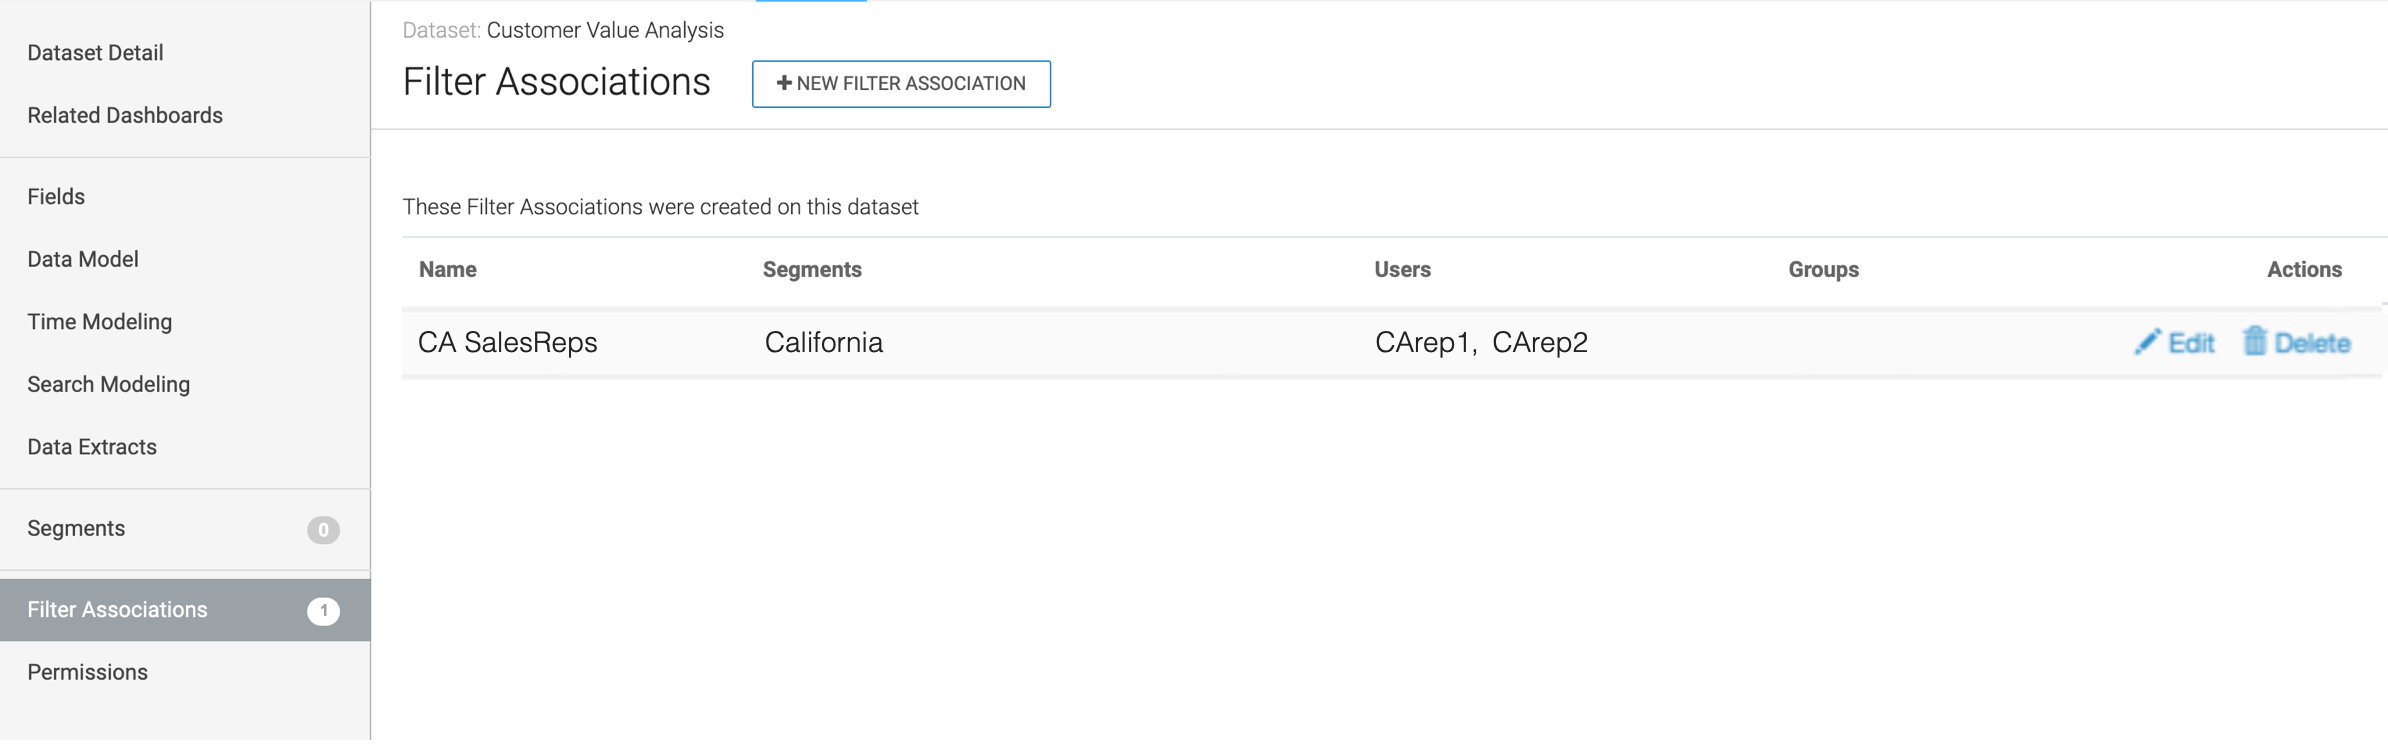This screenshot has height=744, width=2388.
Task: Go to Related Dashboards
Action: pyautogui.click(x=125, y=116)
